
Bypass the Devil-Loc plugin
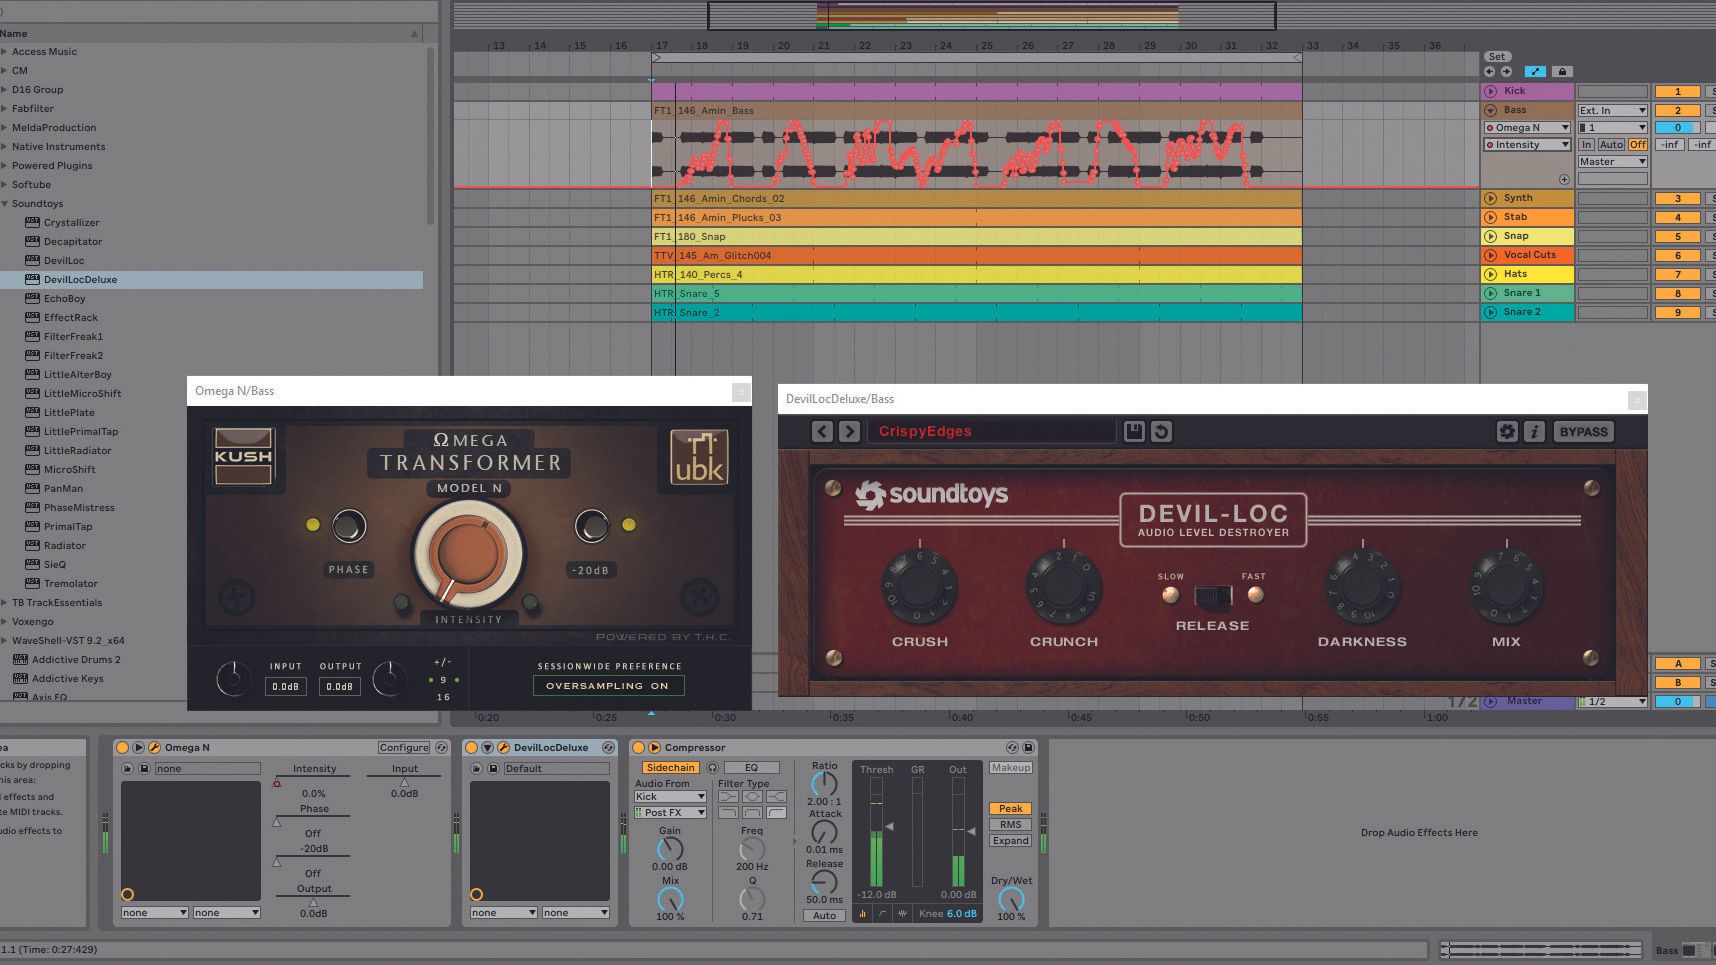1582,431
